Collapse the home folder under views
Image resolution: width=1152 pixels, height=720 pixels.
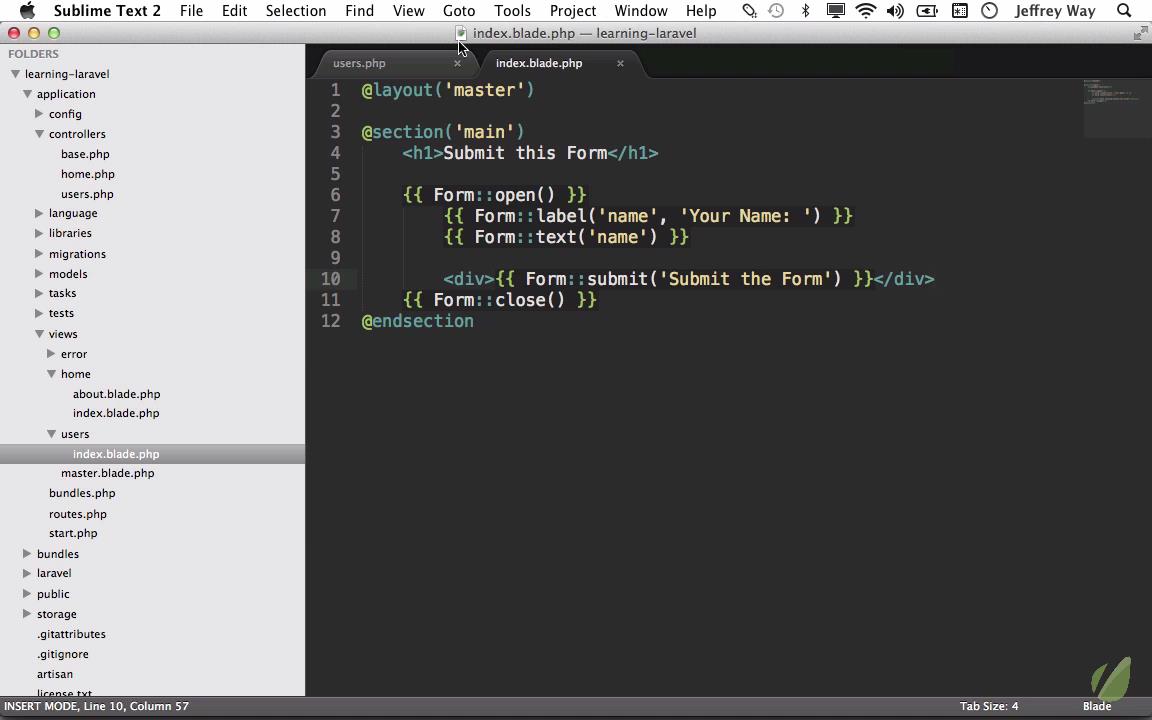pyautogui.click(x=51, y=374)
